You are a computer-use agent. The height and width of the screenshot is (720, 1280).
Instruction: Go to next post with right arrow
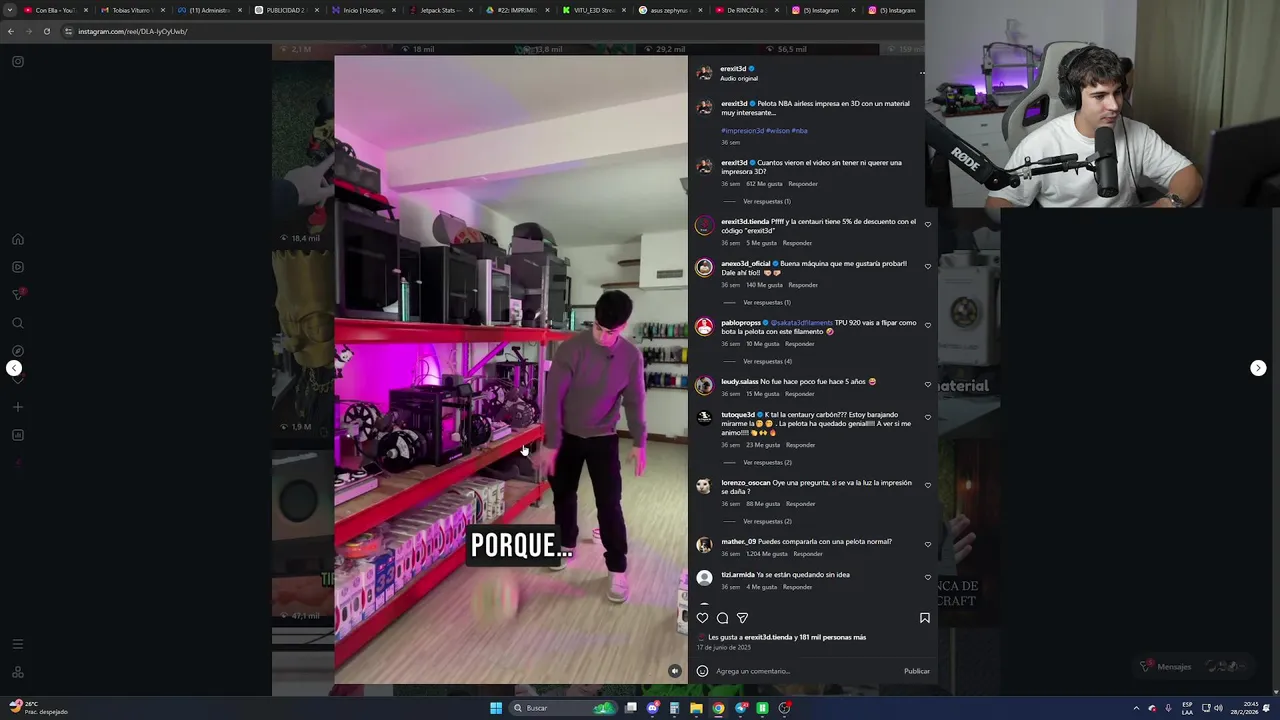(1258, 368)
